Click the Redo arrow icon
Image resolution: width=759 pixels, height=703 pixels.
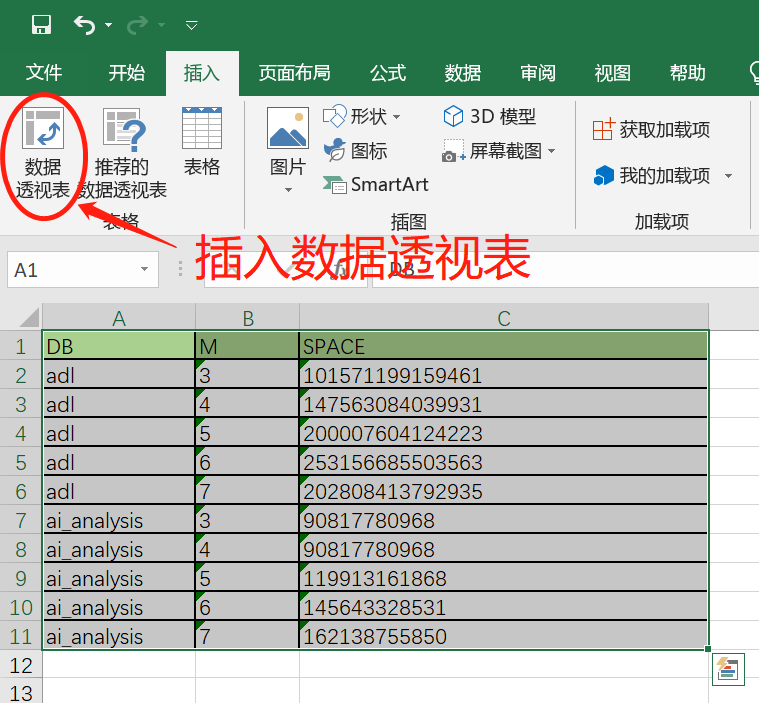(137, 25)
